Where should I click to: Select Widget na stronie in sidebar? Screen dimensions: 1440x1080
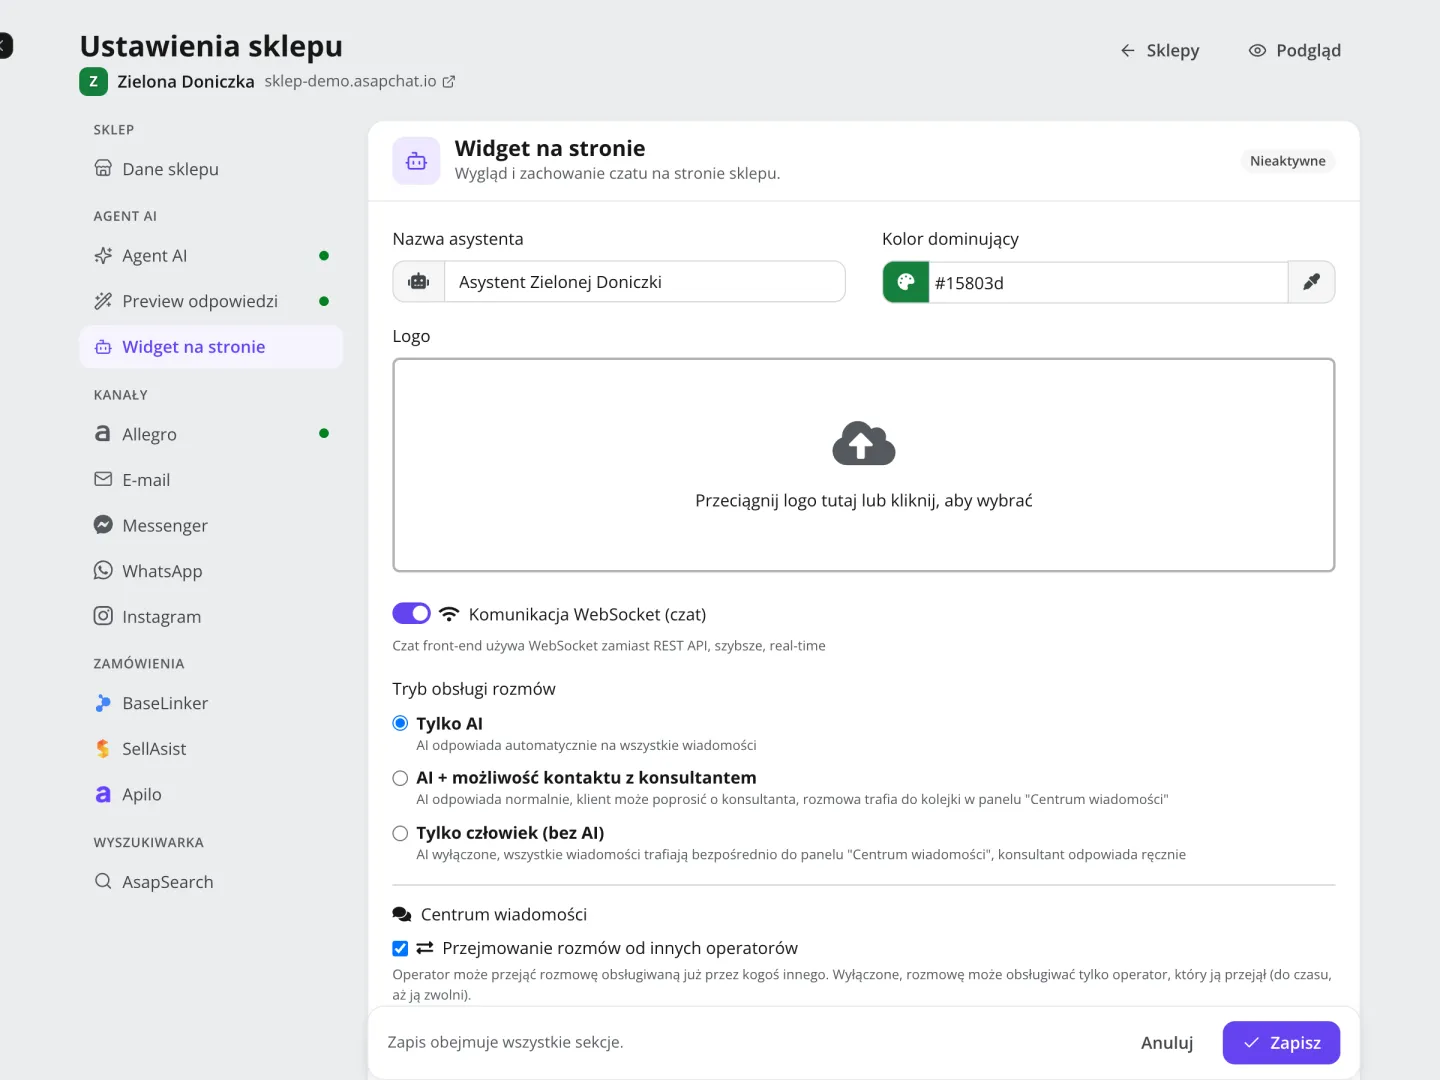211,347
